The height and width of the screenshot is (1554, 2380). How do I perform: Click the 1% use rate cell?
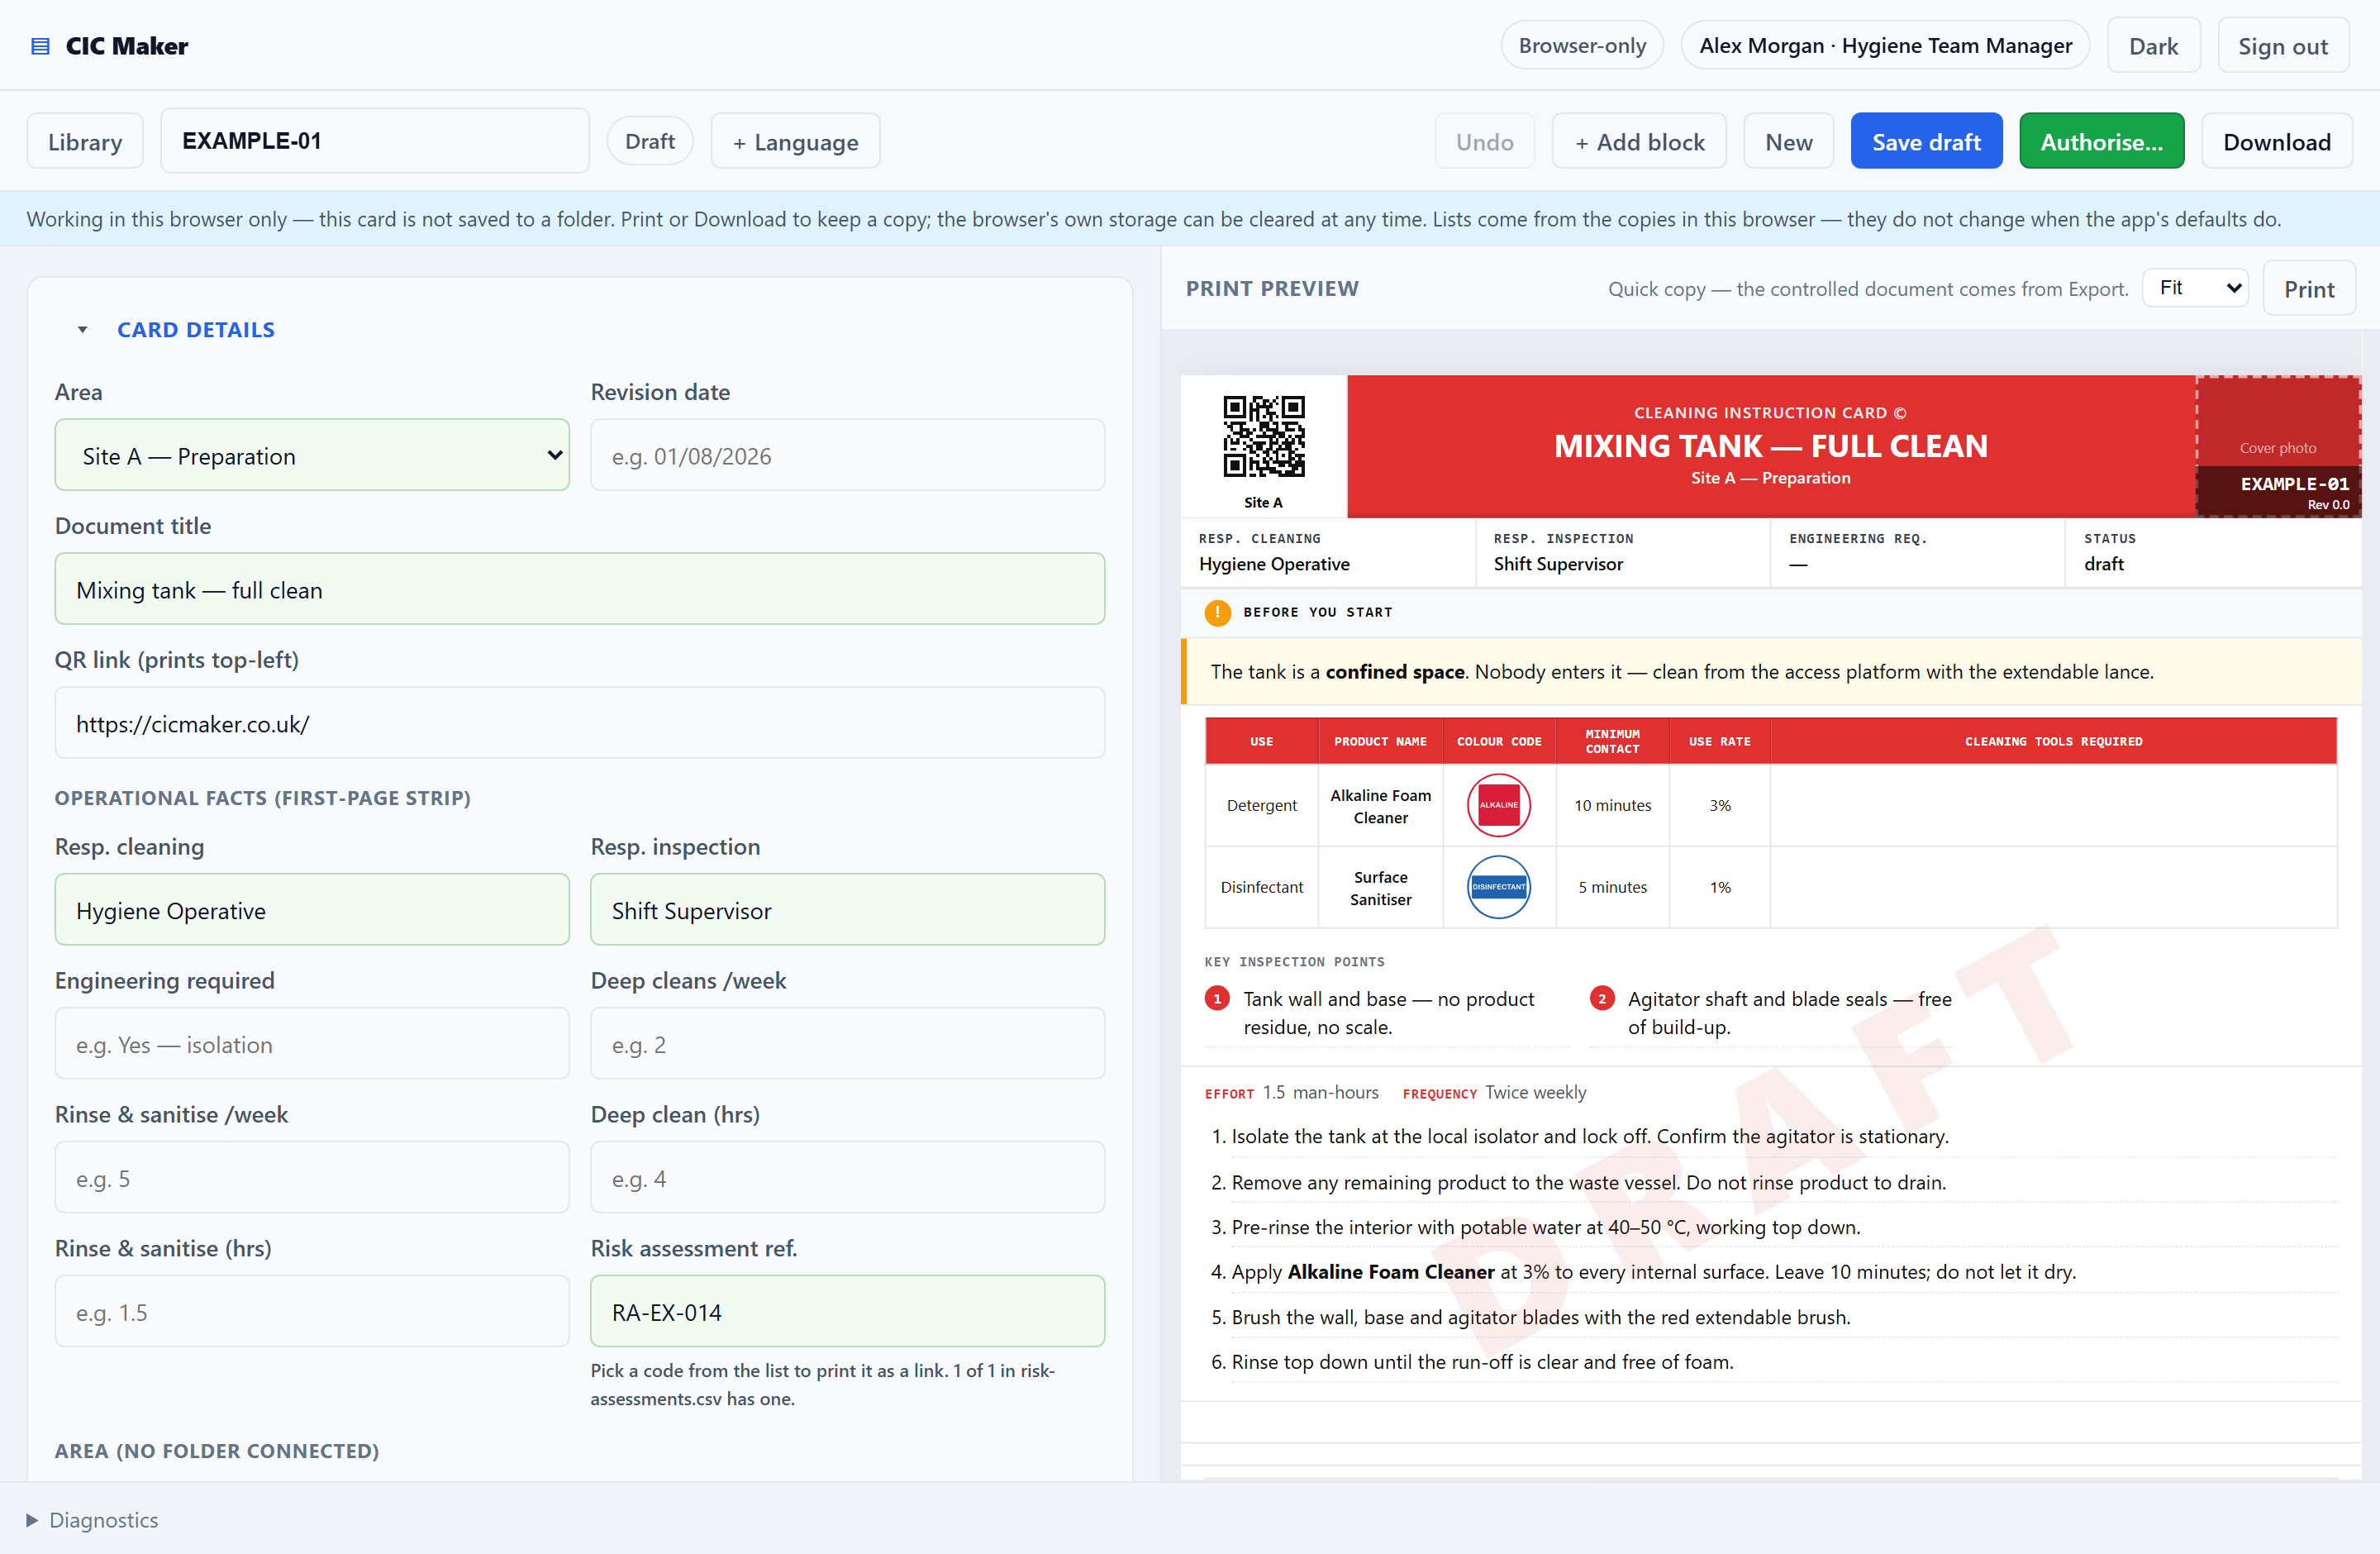tap(1720, 888)
